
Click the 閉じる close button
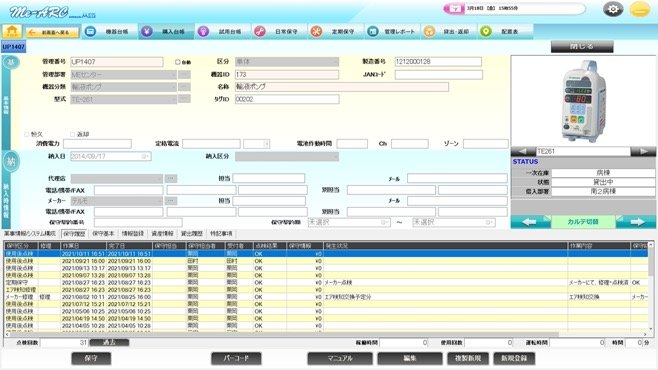[582, 46]
